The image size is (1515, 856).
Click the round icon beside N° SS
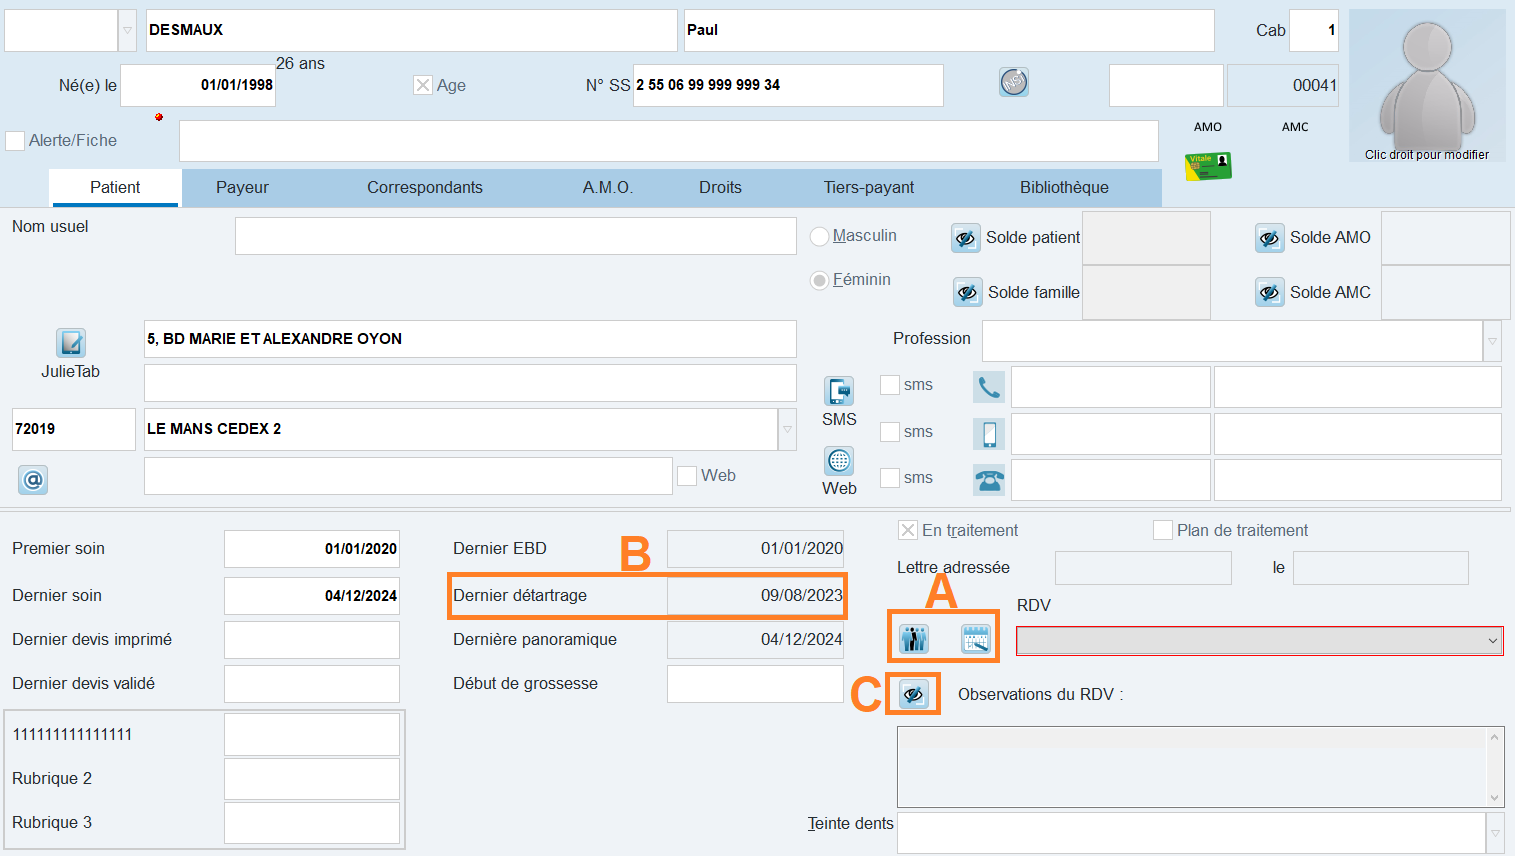pos(1014,83)
